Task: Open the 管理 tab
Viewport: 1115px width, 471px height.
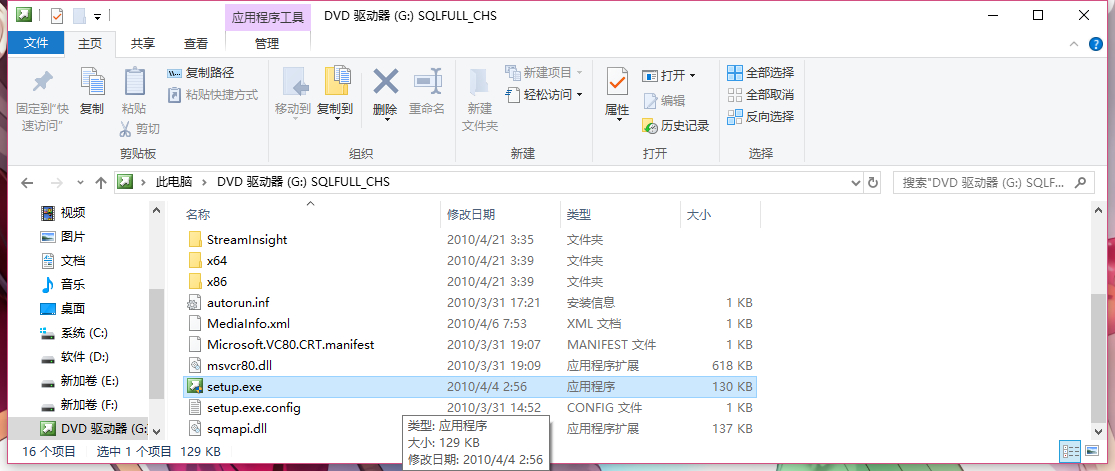Action: (x=267, y=43)
